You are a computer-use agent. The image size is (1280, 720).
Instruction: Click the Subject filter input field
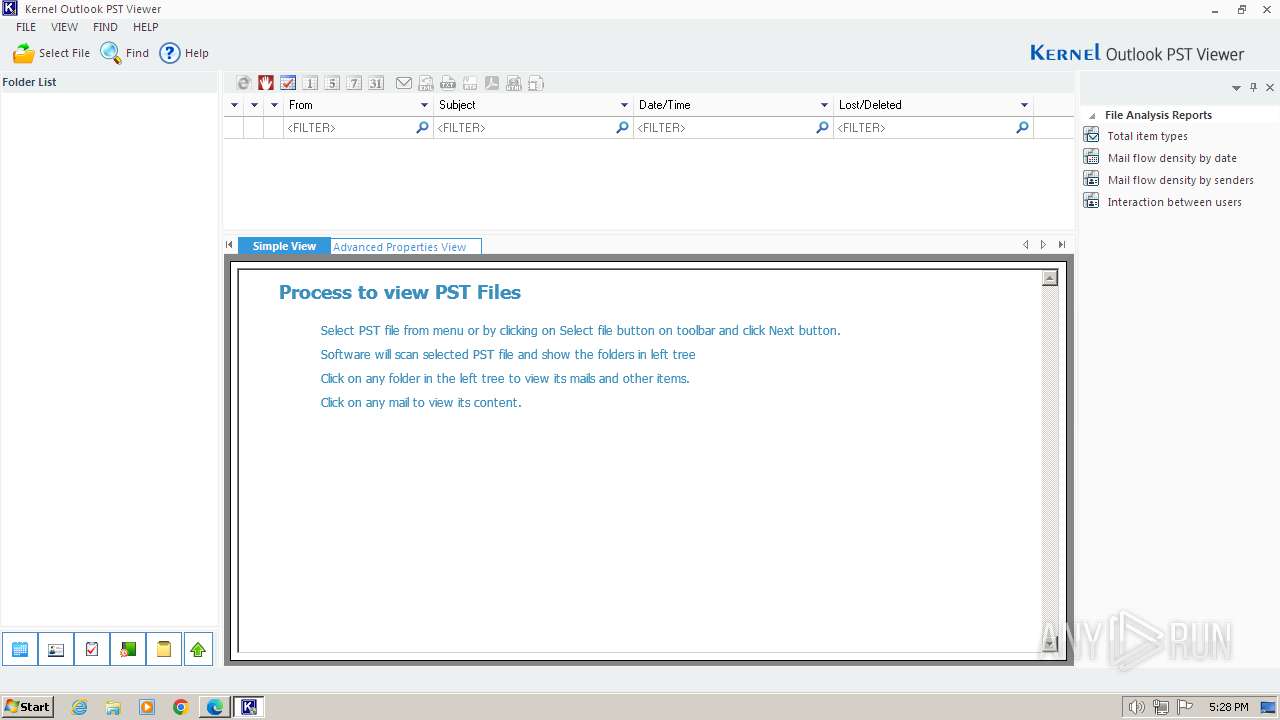tap(533, 128)
